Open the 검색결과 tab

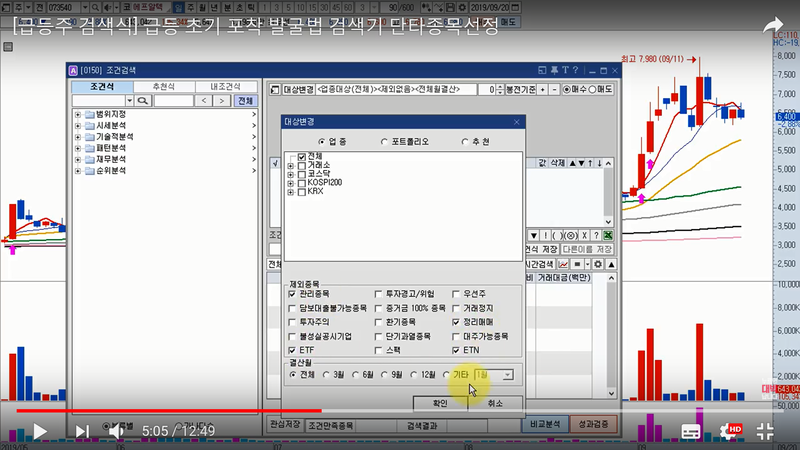tap(422, 426)
